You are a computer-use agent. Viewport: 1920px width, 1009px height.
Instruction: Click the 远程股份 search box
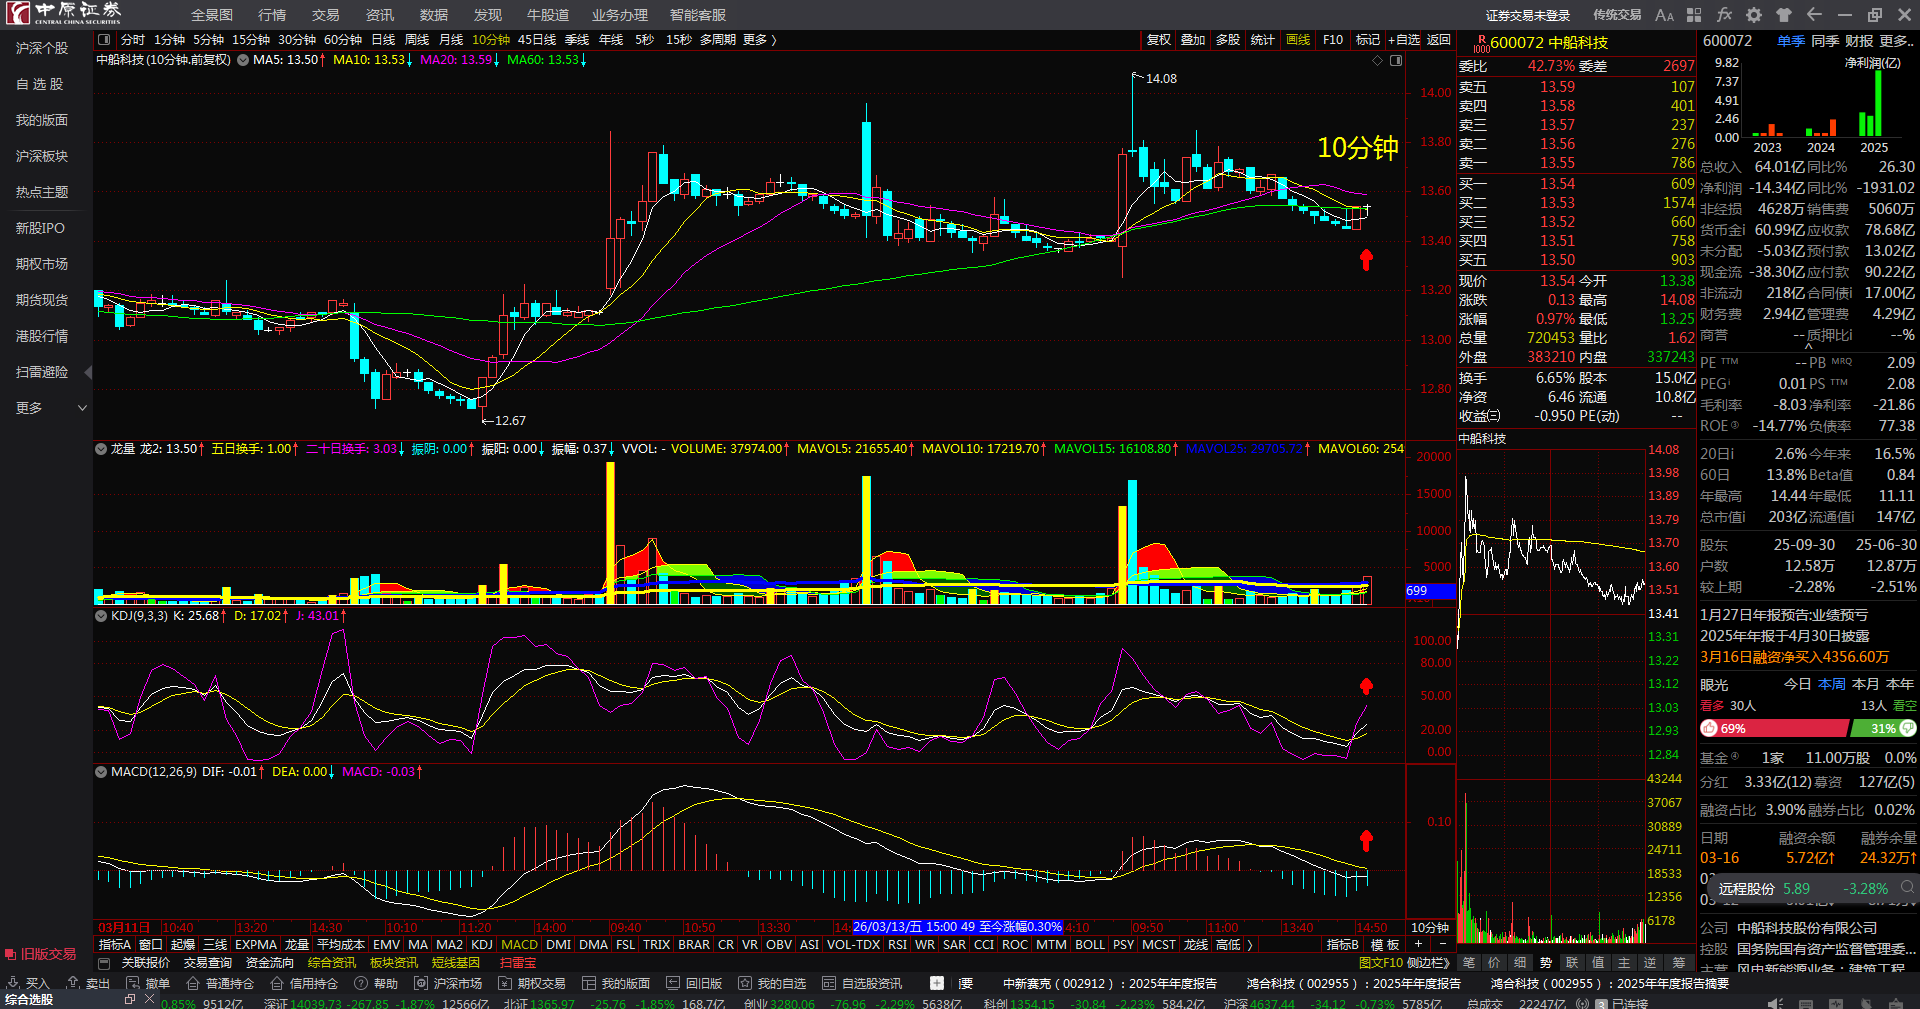1813,888
